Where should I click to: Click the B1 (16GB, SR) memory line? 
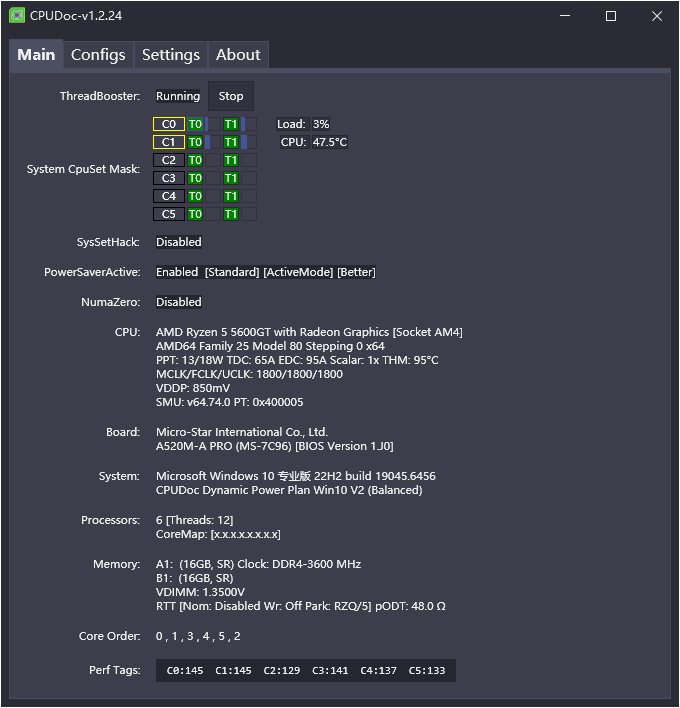point(195,578)
